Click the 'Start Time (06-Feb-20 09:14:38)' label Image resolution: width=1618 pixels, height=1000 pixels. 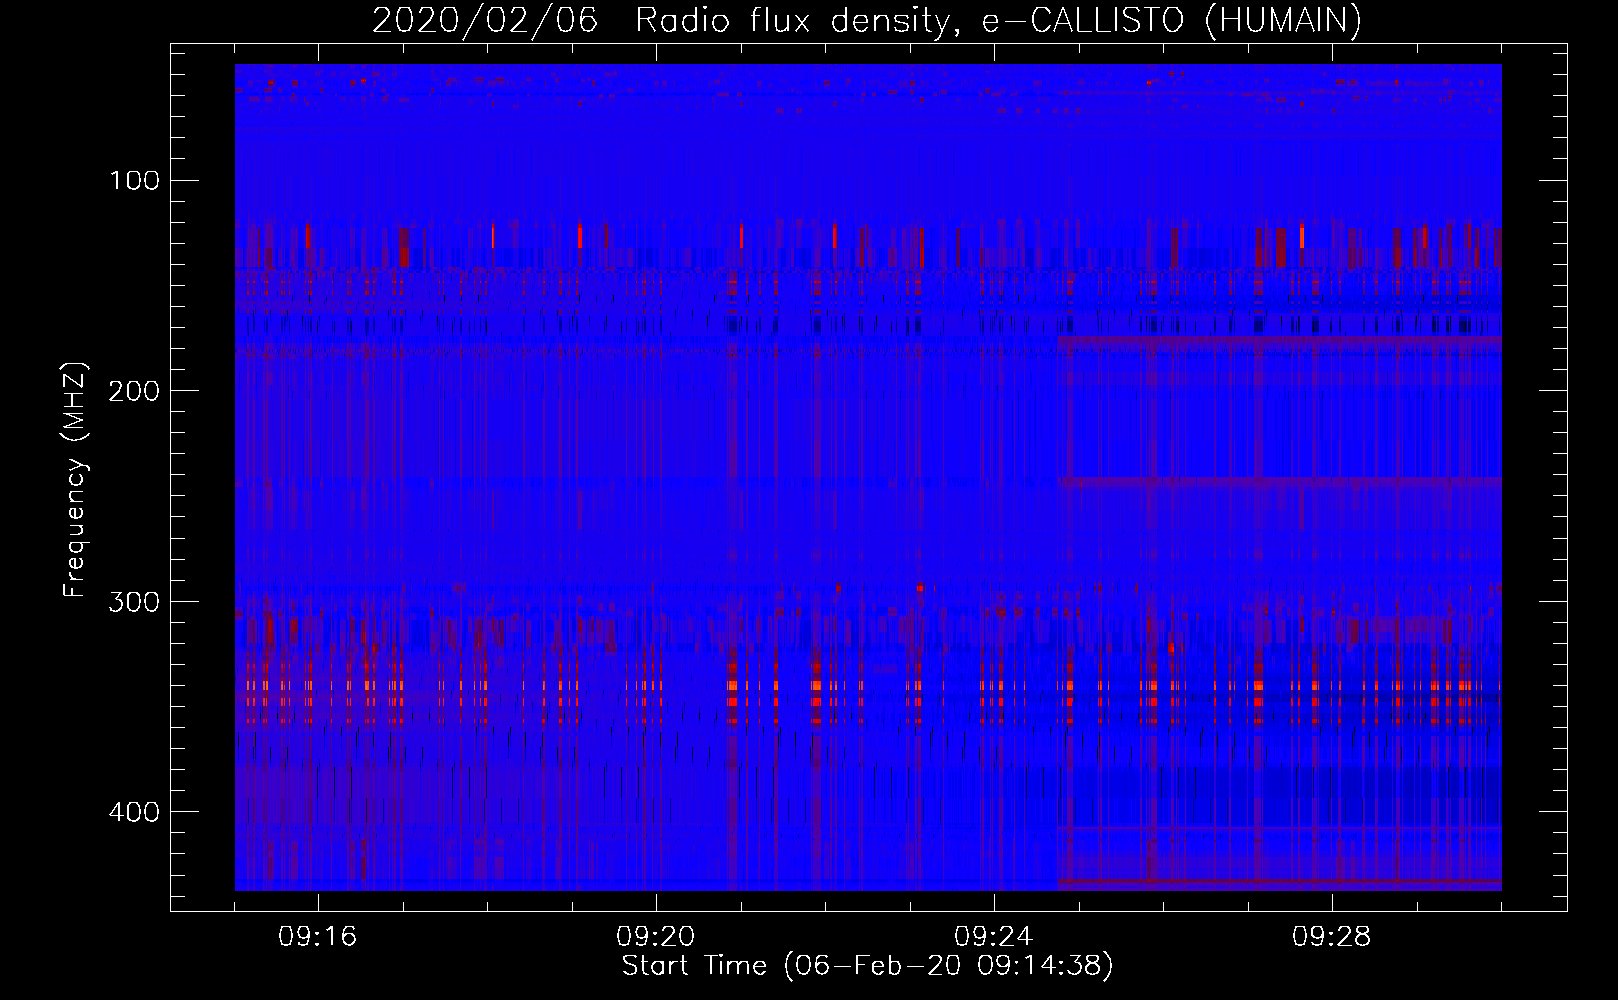point(867,966)
